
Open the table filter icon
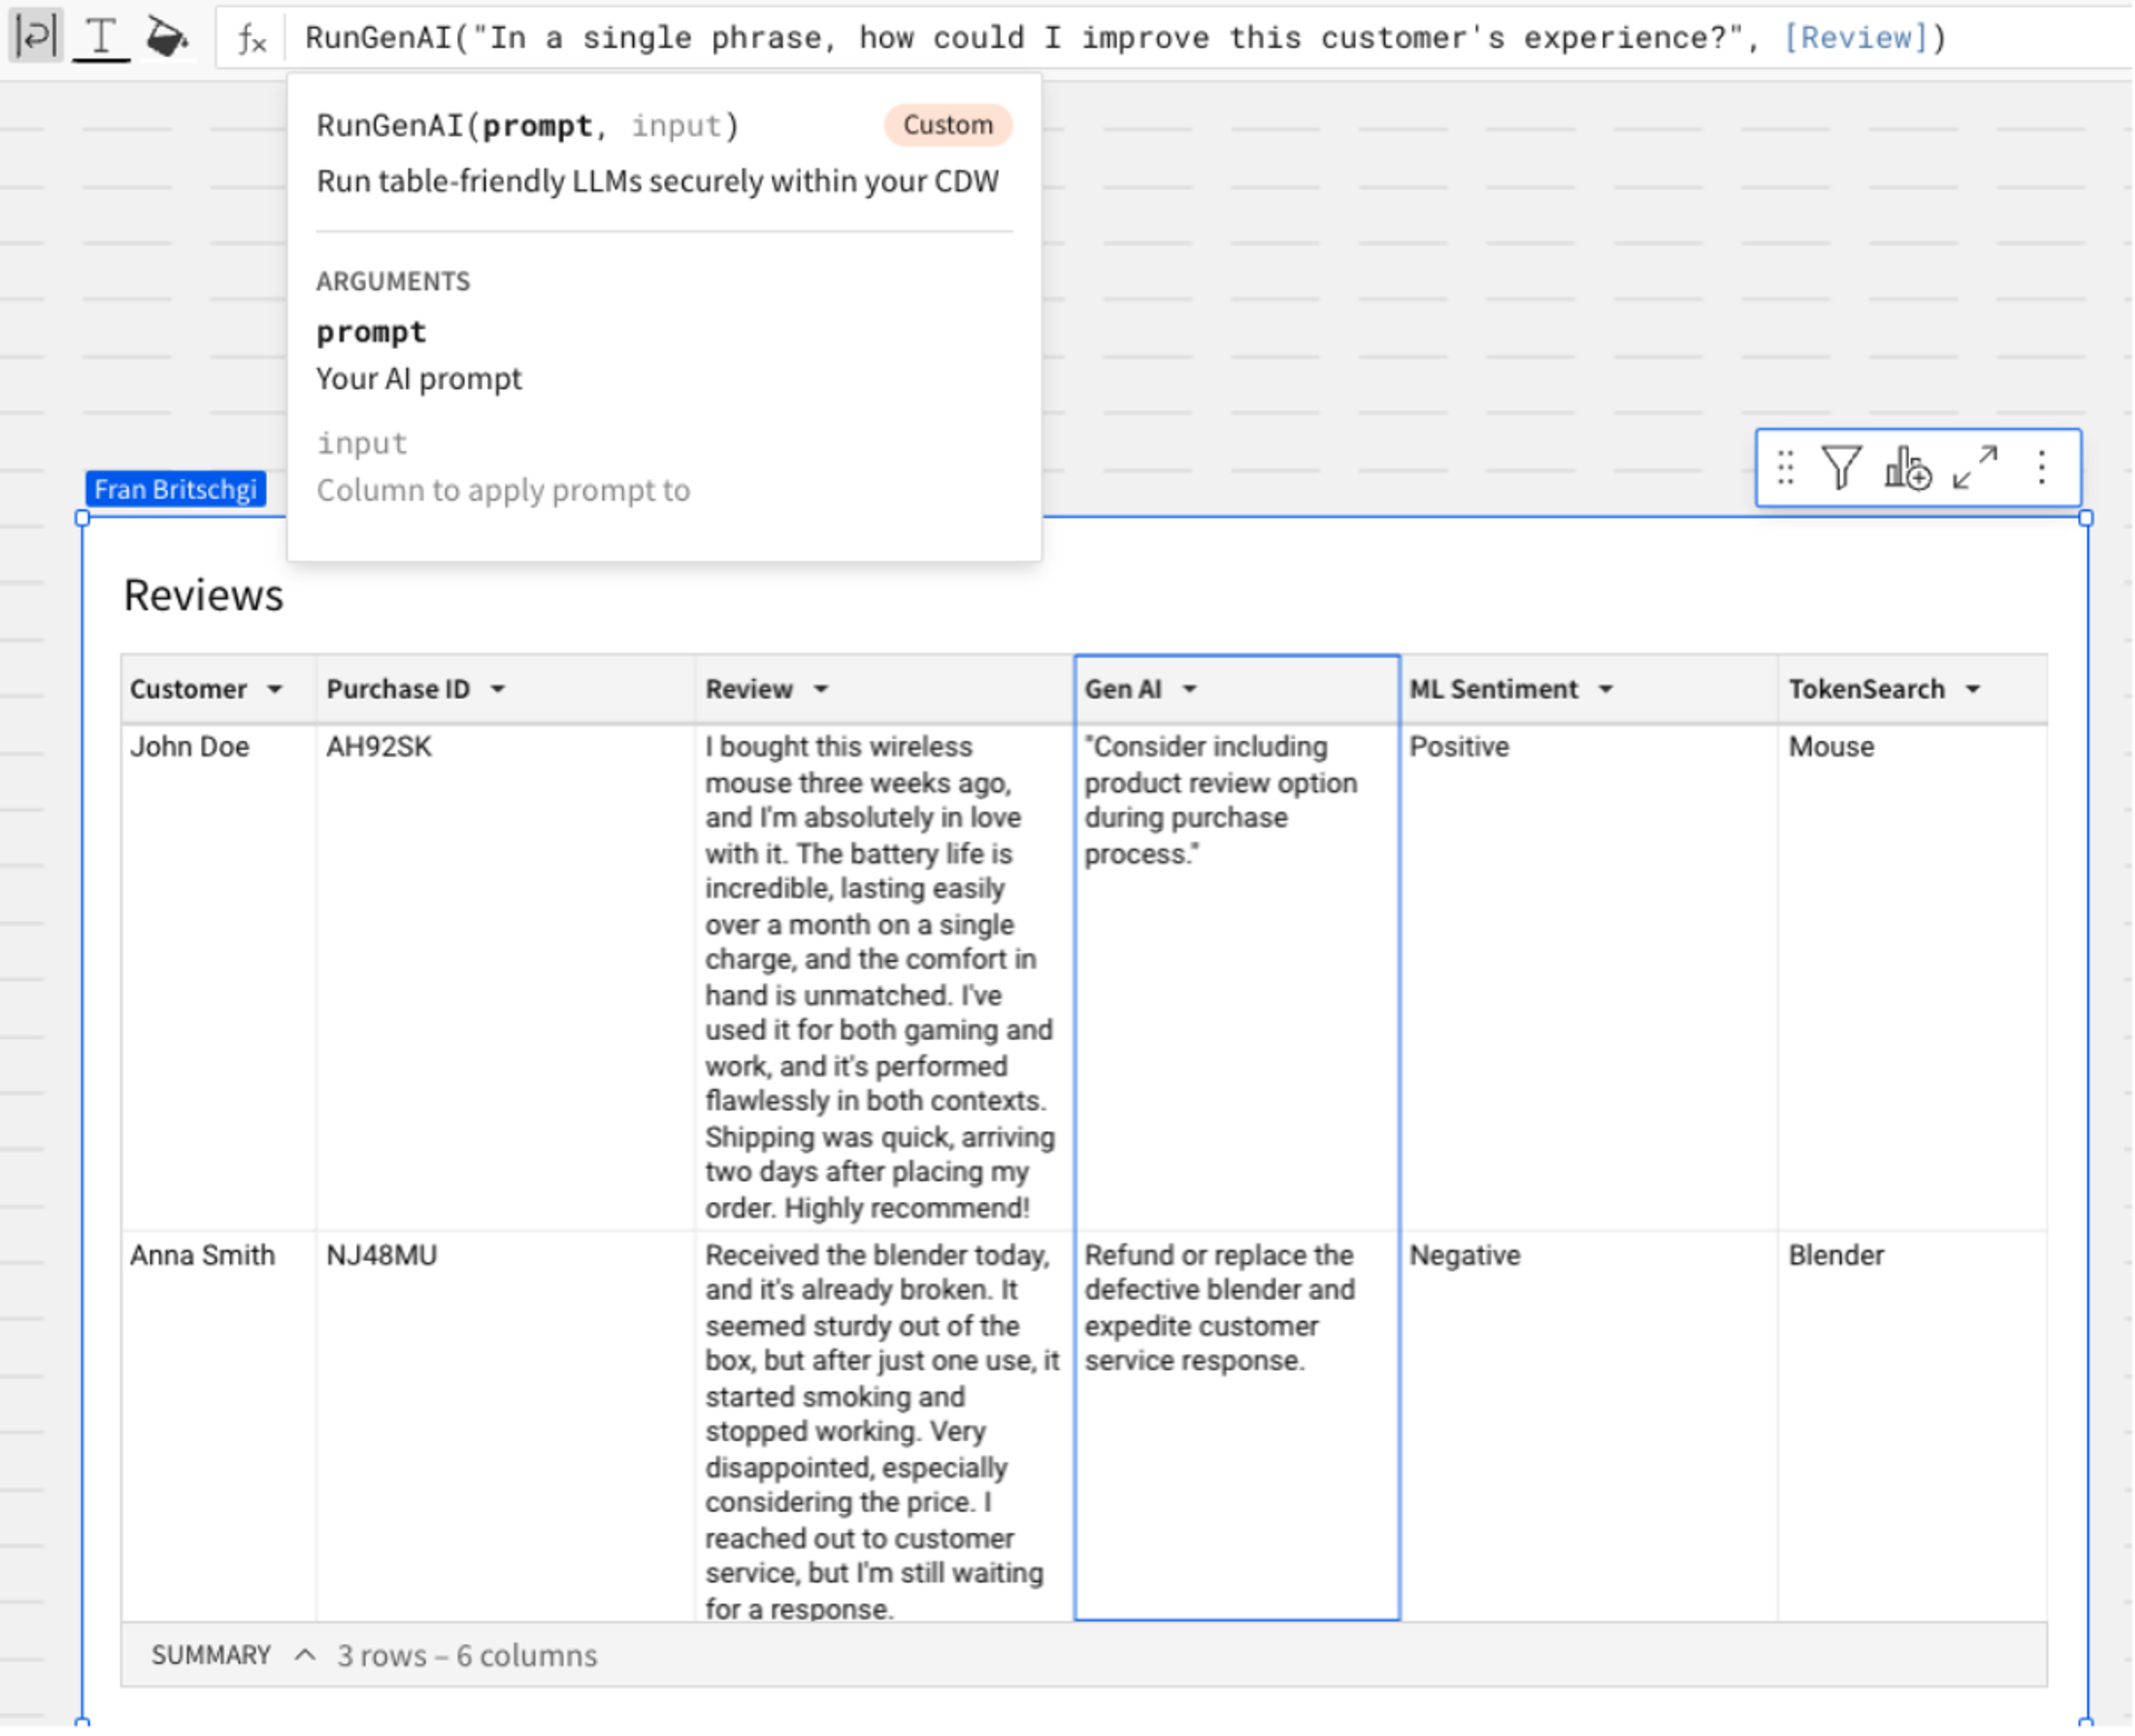[x=1841, y=468]
